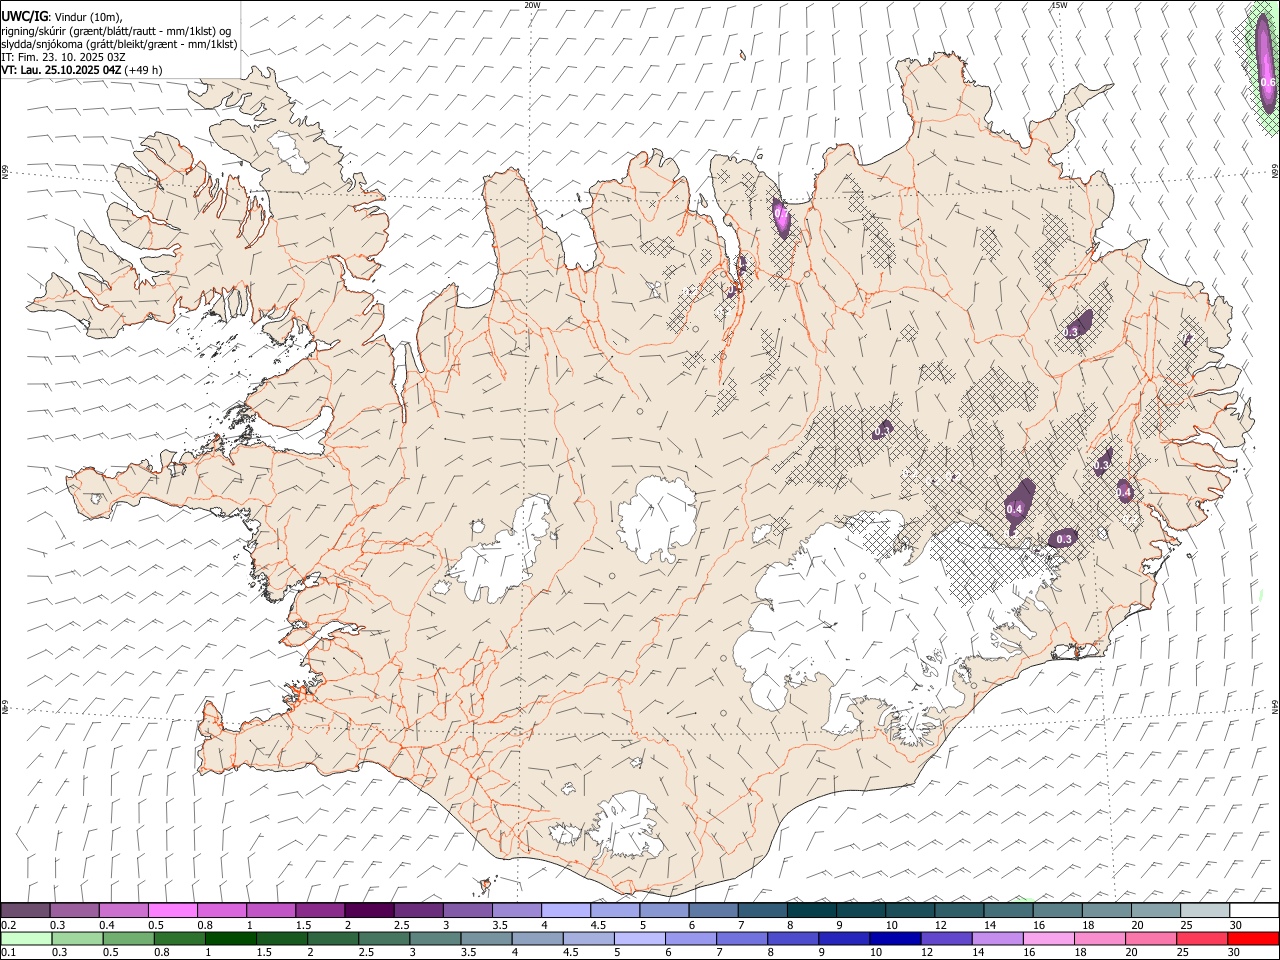1280x960 pixels.
Task: Click the 'slydda/snjókoma' legend description line
Action: pos(119,44)
